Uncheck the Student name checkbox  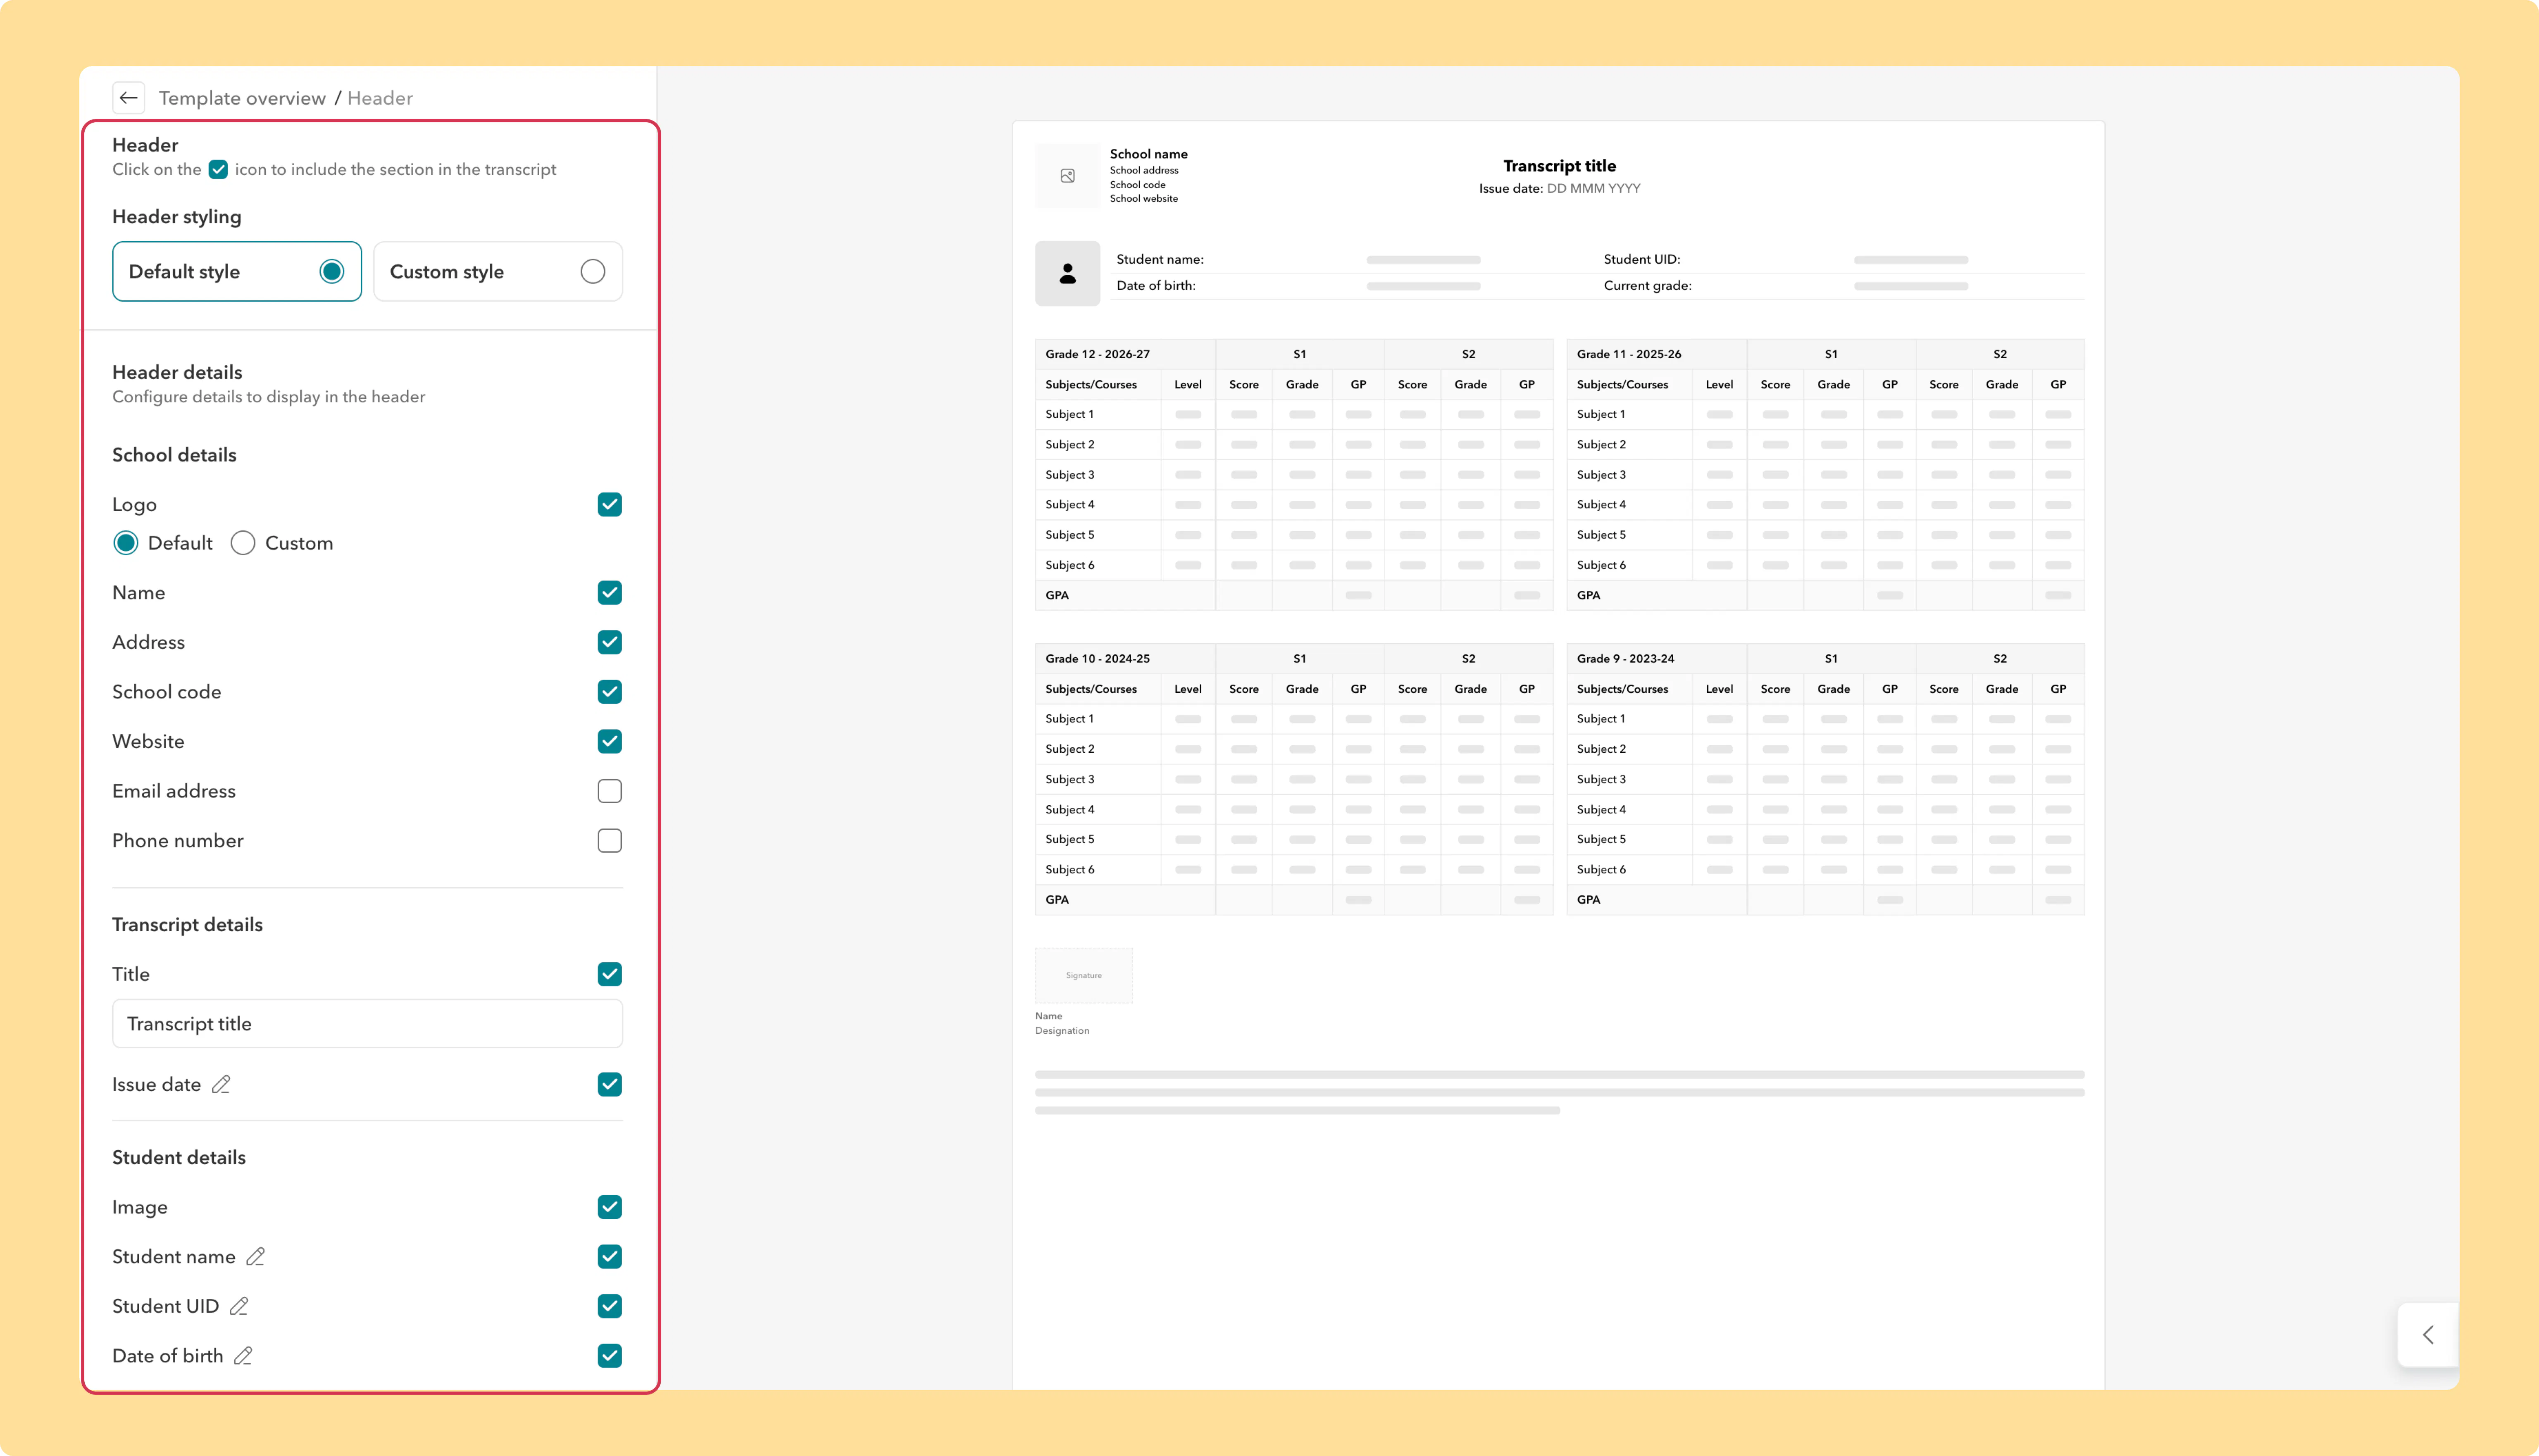610,1257
